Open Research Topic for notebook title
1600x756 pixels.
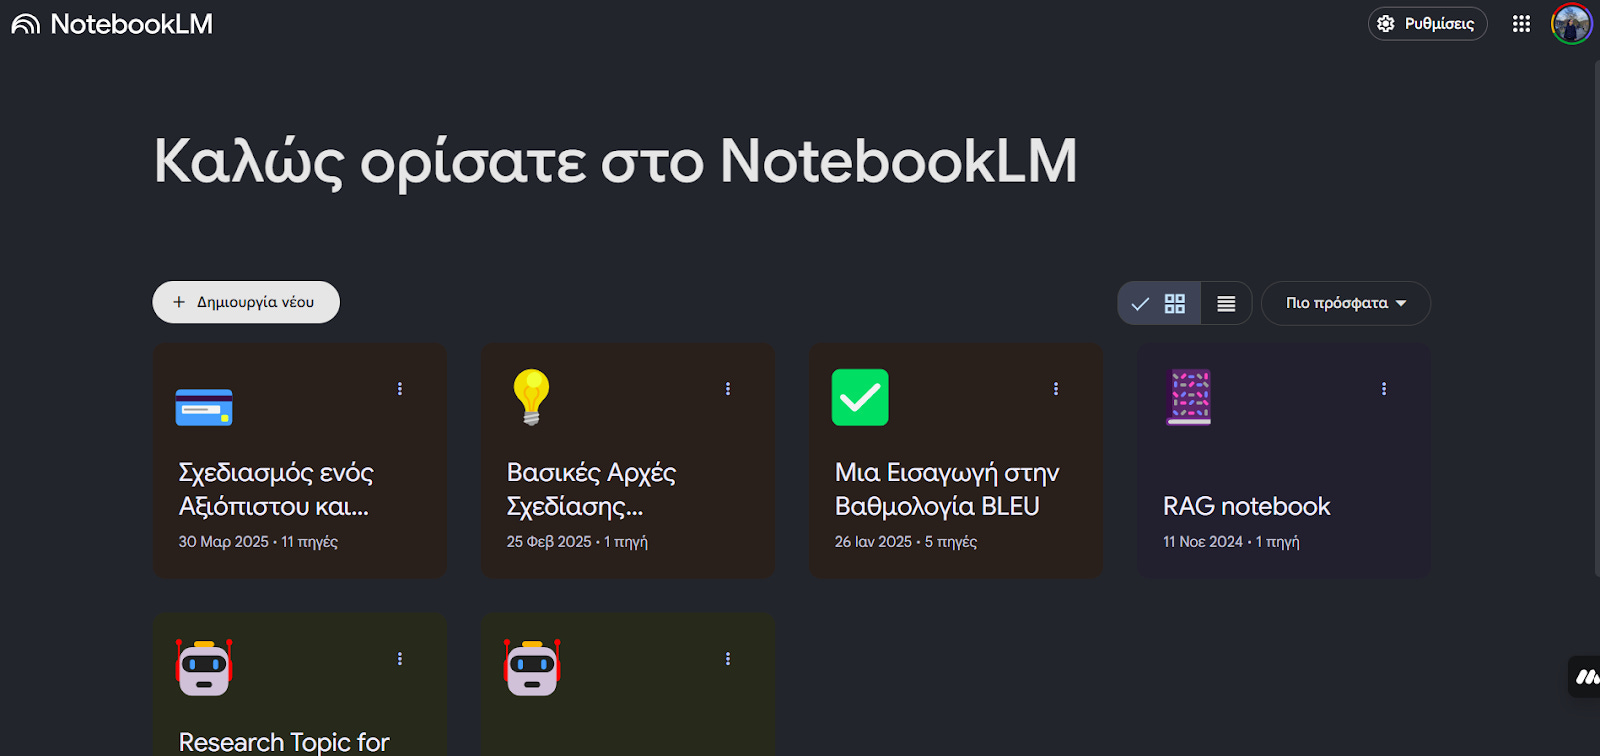[284, 742]
